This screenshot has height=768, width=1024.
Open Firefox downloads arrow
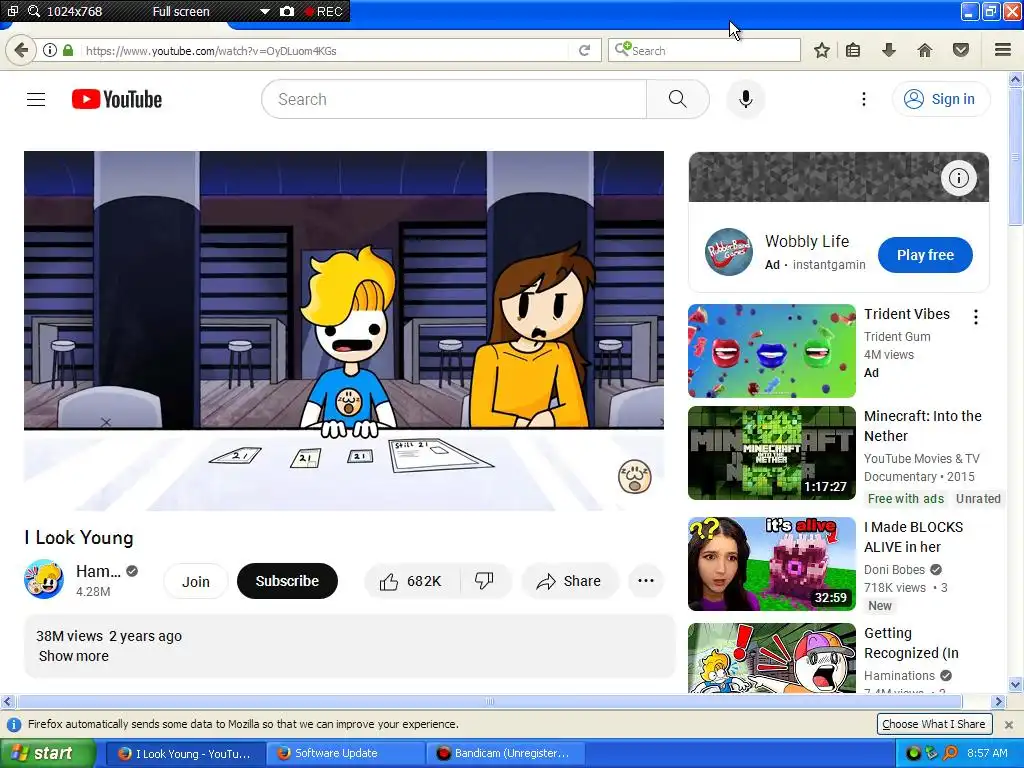click(x=888, y=50)
